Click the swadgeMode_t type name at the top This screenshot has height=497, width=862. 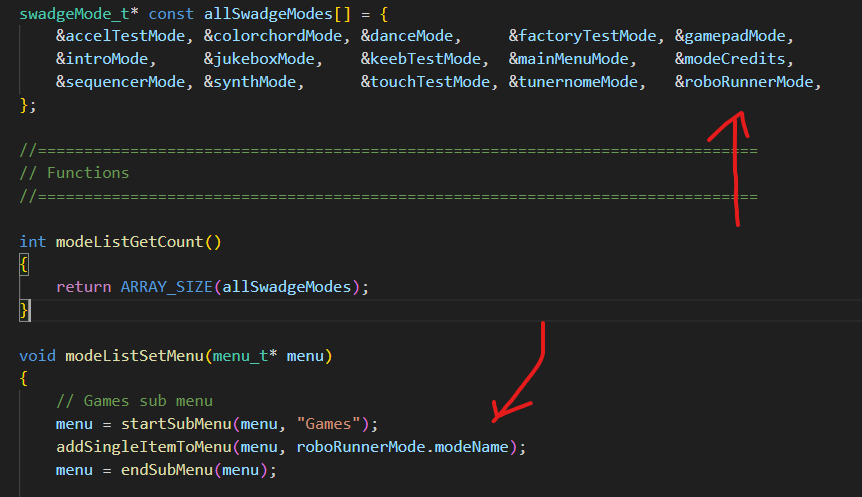74,14
